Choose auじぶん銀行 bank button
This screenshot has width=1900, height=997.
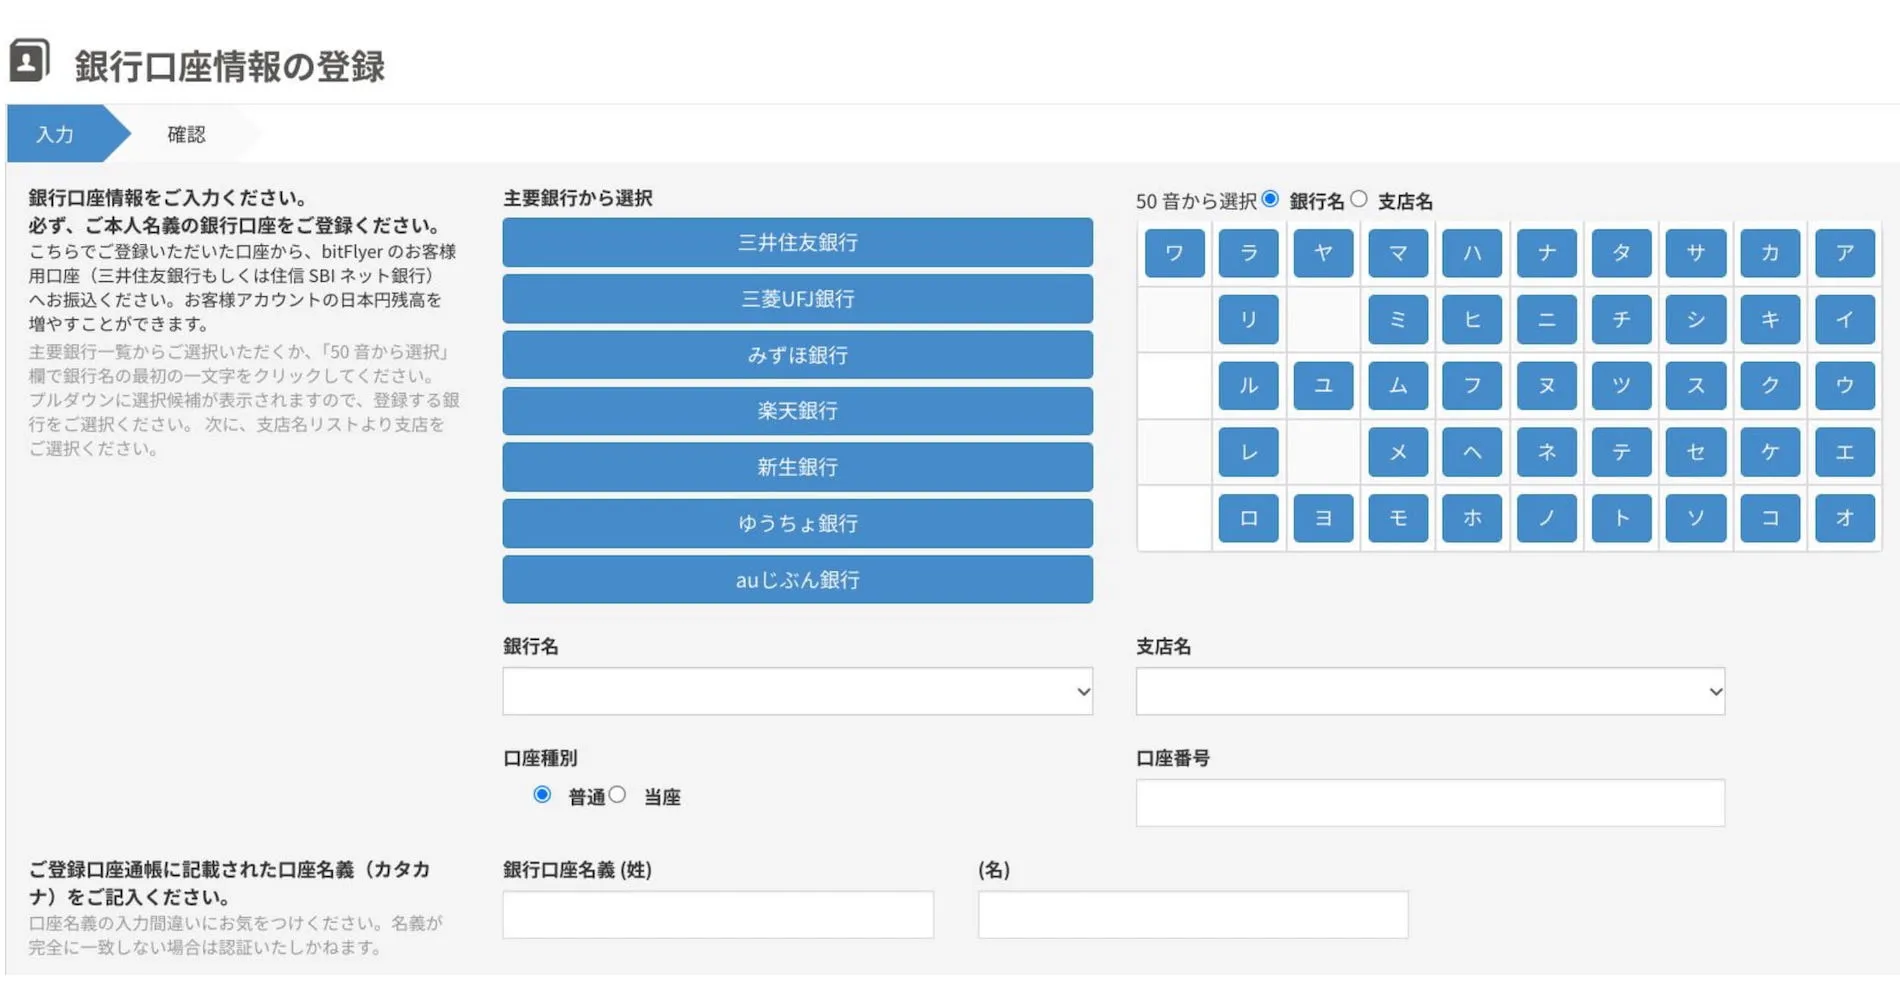coord(797,579)
